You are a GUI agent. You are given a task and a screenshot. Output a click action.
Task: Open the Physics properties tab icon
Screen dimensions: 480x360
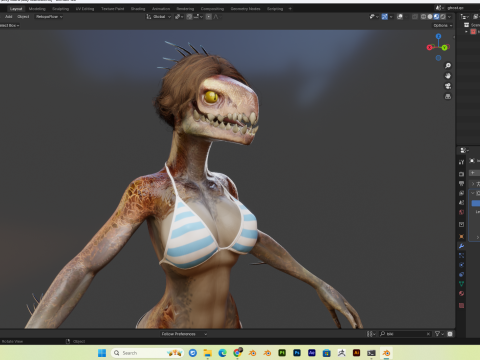point(461,265)
